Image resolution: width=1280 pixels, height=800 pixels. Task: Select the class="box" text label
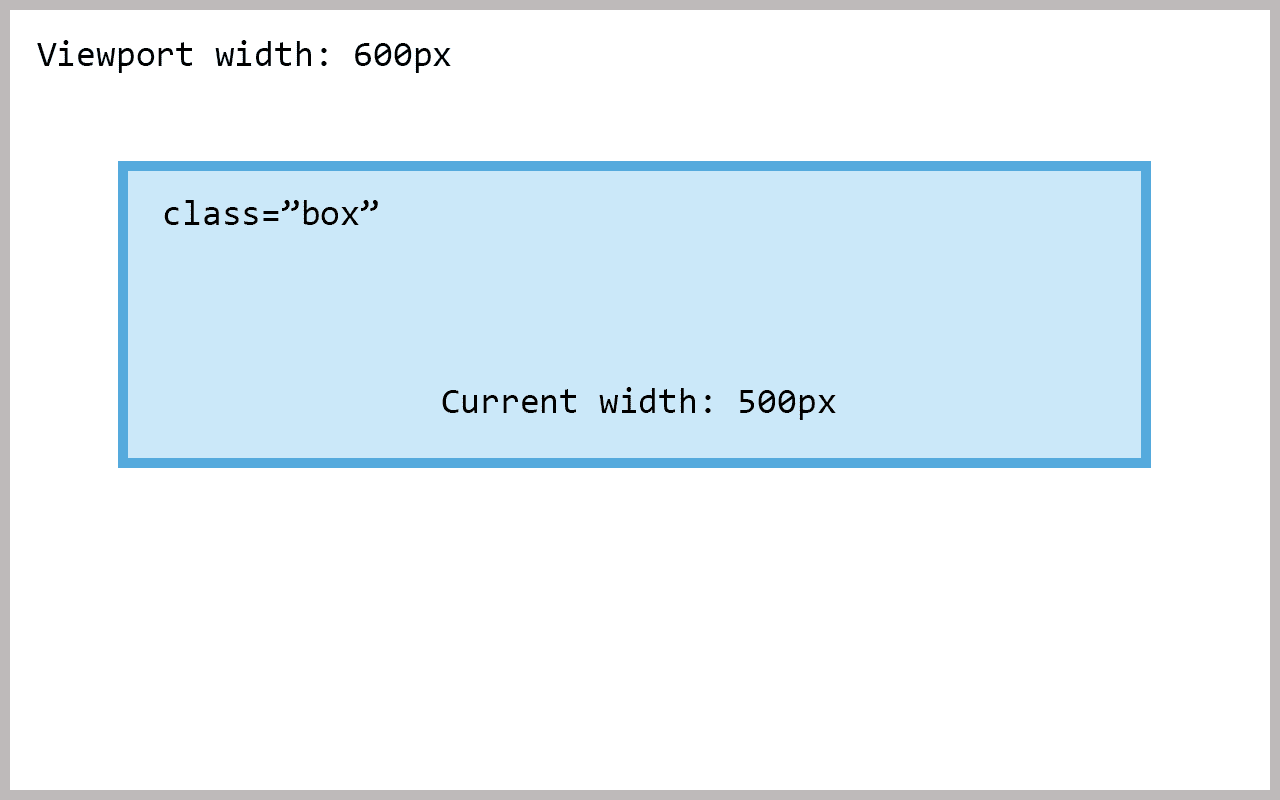click(x=271, y=214)
